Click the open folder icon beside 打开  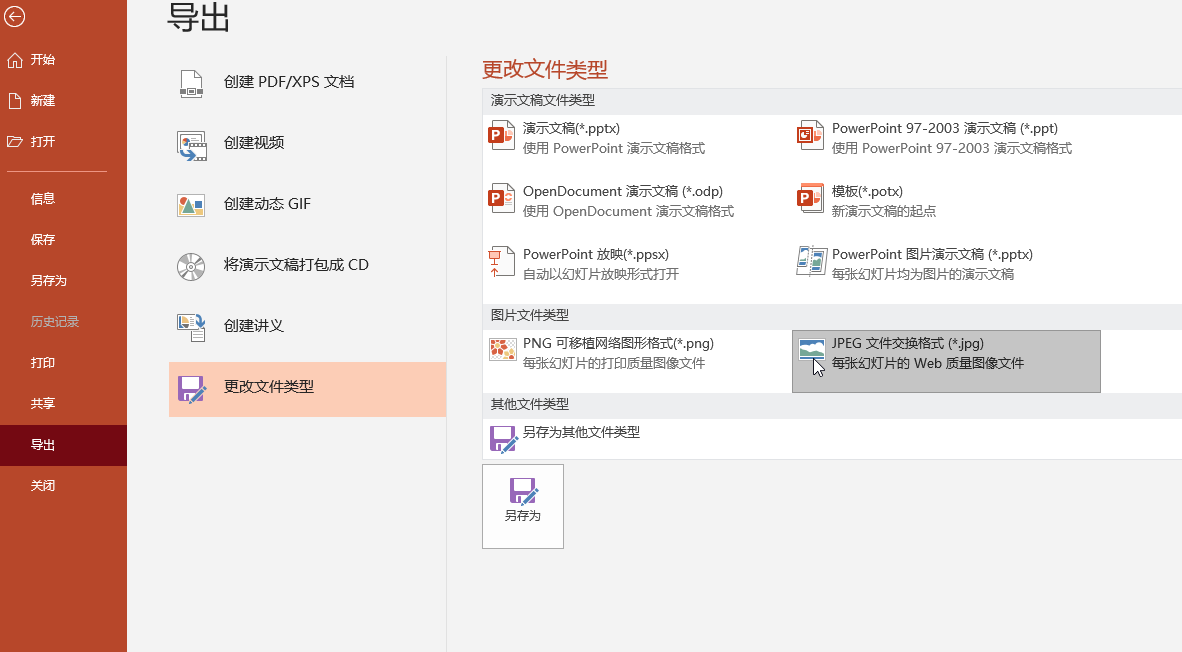tap(15, 142)
